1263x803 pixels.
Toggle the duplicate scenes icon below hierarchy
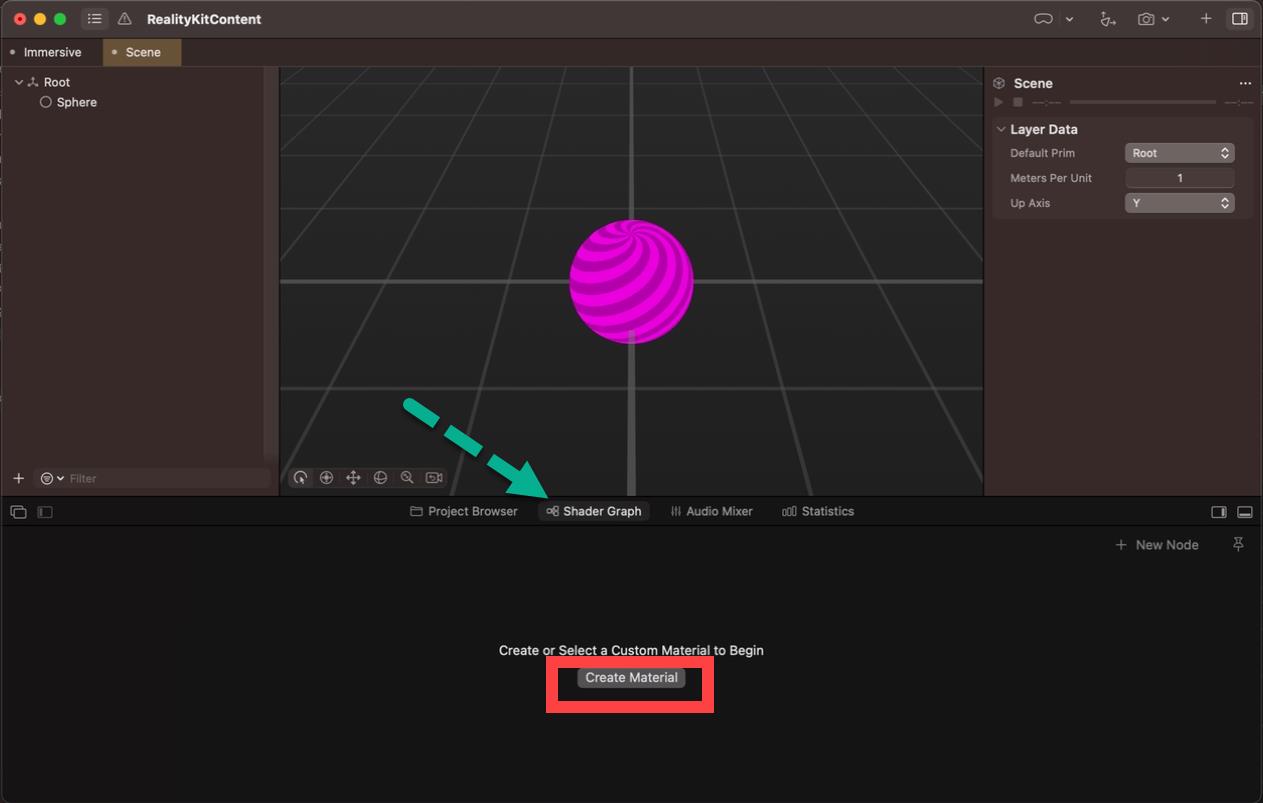click(x=18, y=511)
